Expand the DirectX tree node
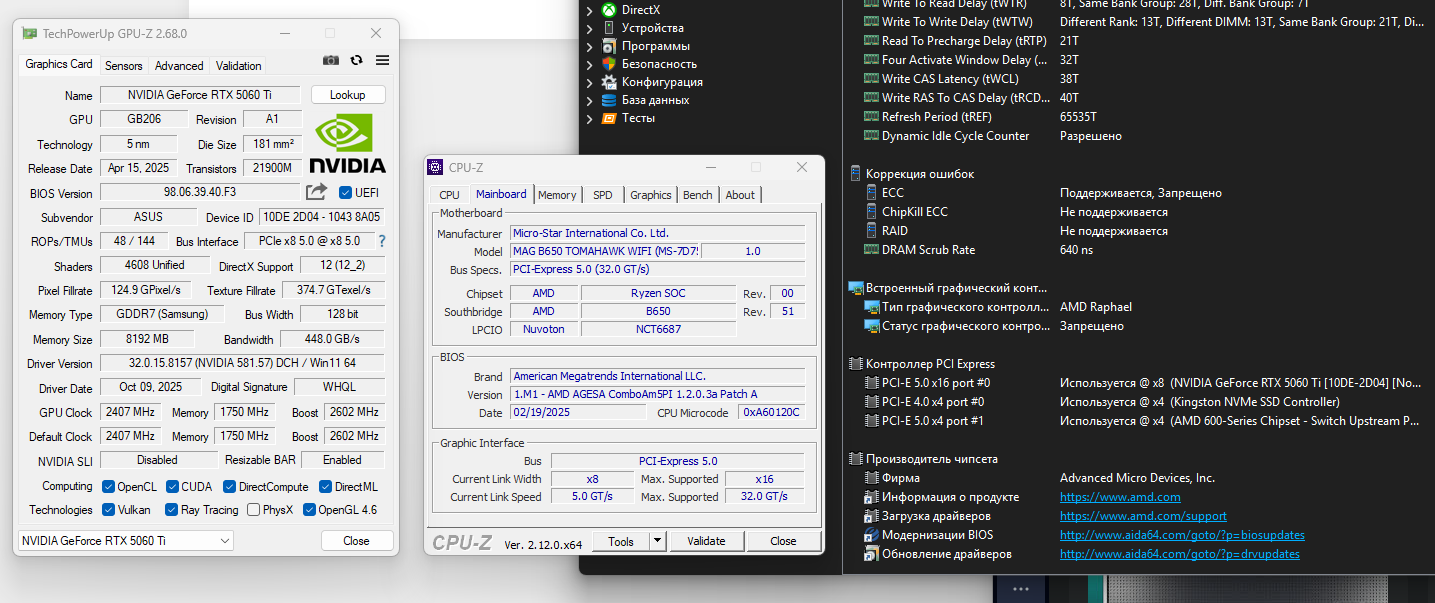The height and width of the screenshot is (603, 1435). (x=590, y=10)
